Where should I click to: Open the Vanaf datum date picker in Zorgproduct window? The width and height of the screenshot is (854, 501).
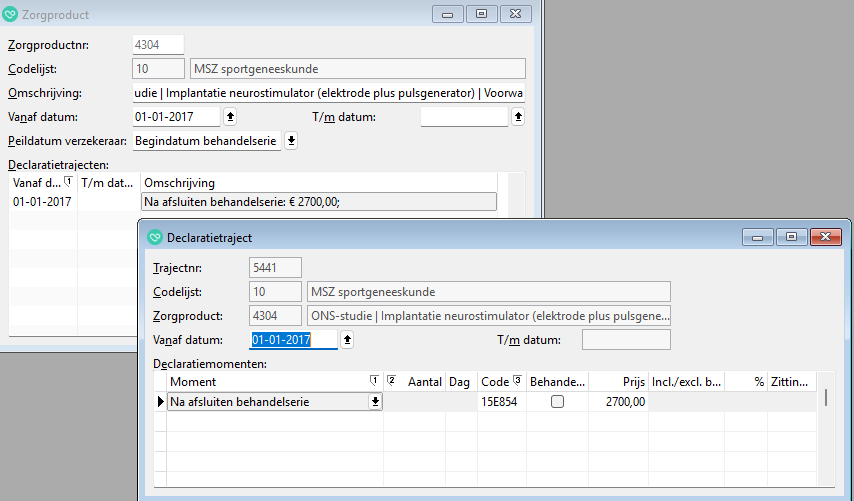(230, 117)
